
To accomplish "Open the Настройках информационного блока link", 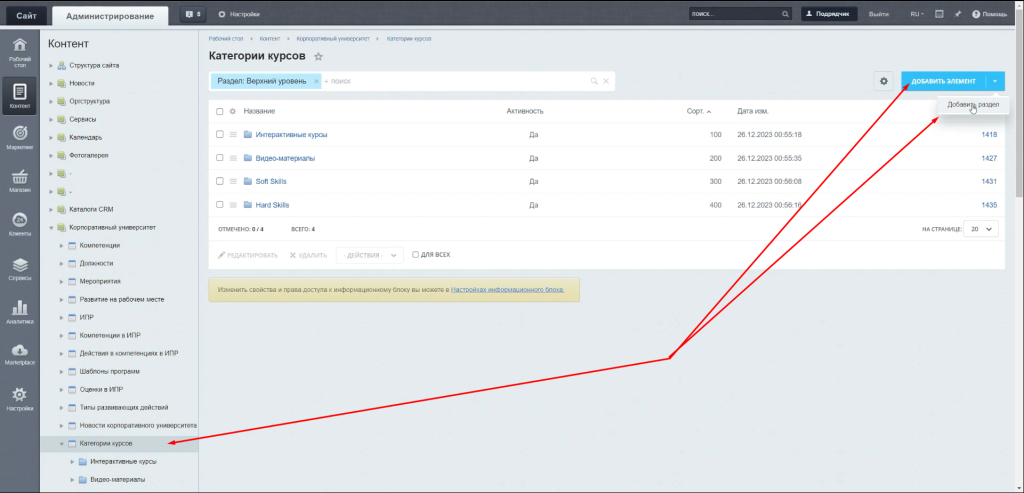I will [507, 289].
